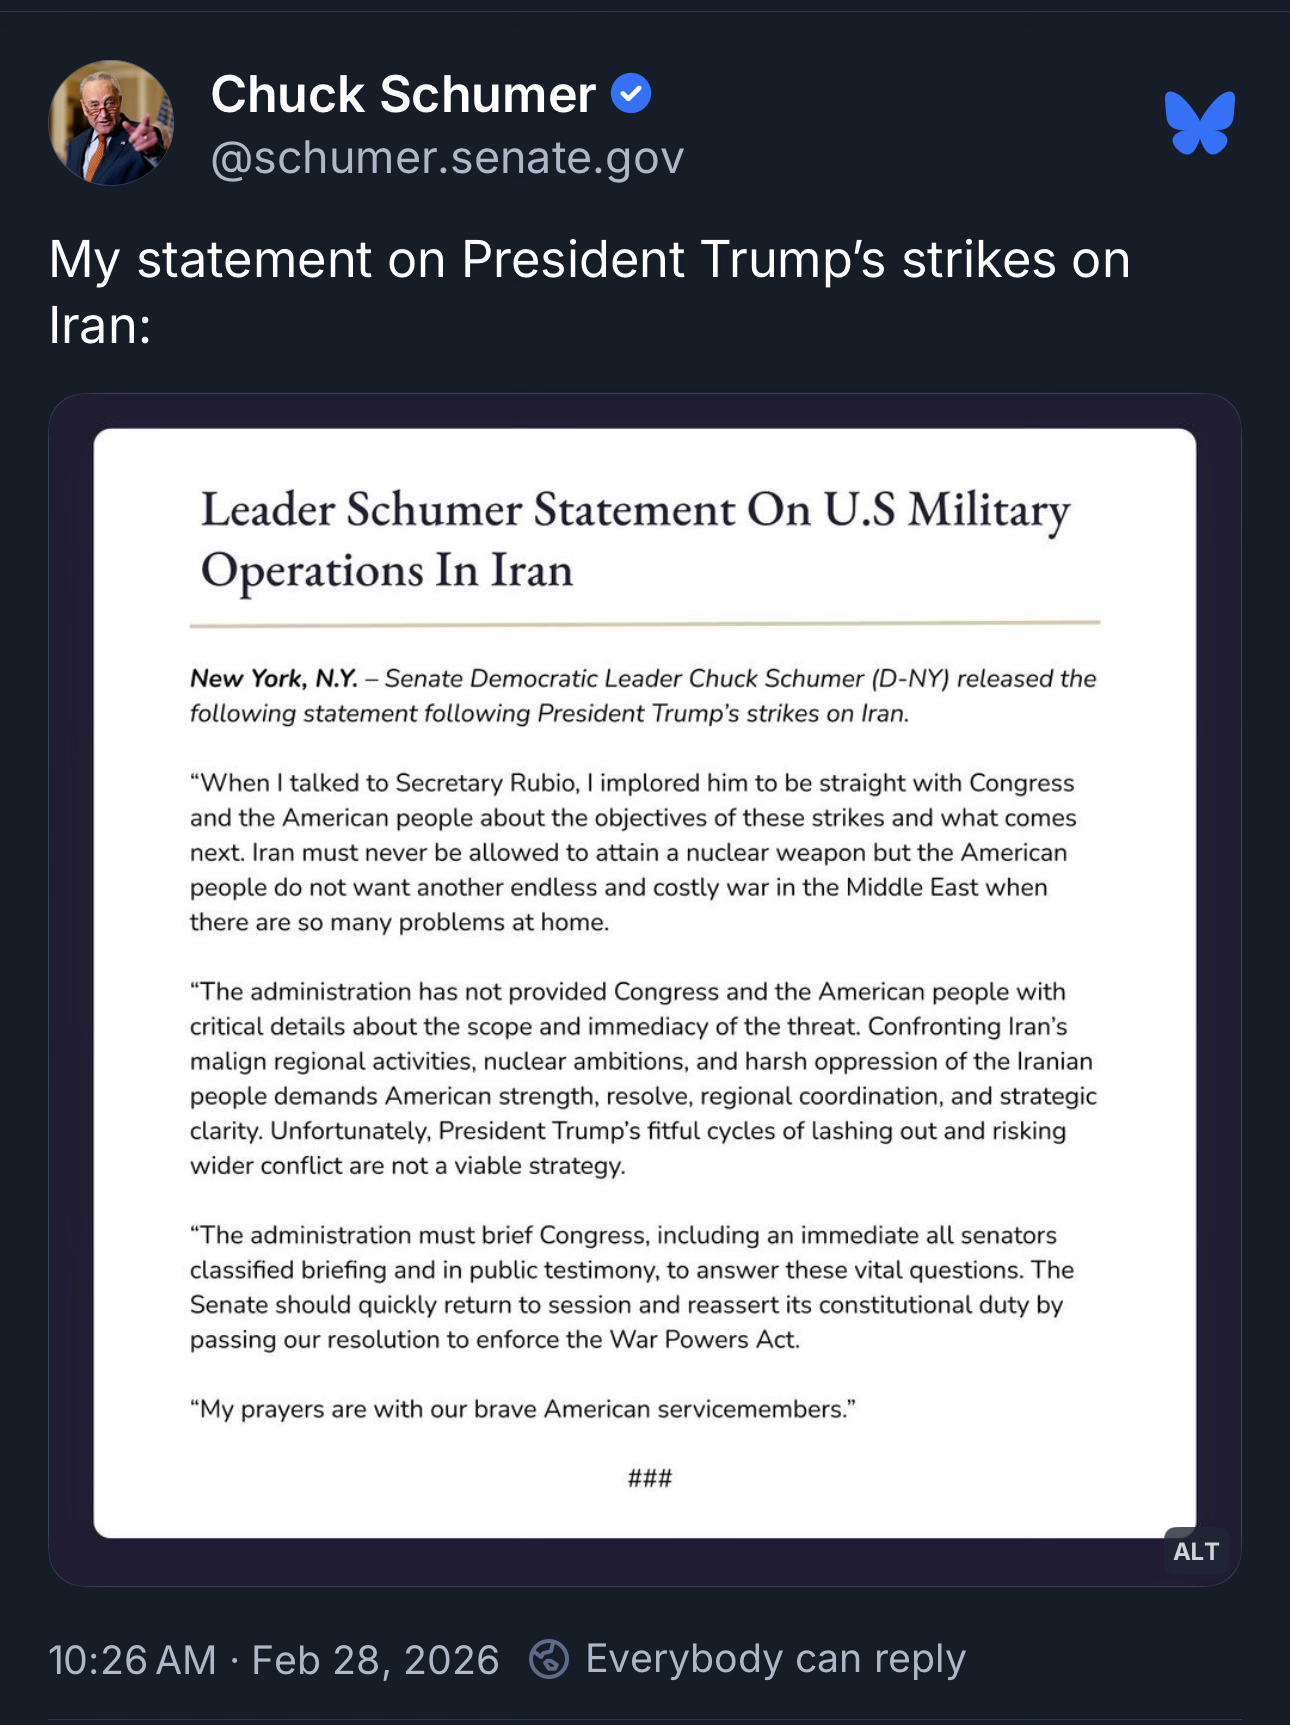
Task: Click the gold divider line under the headline
Action: click(644, 624)
